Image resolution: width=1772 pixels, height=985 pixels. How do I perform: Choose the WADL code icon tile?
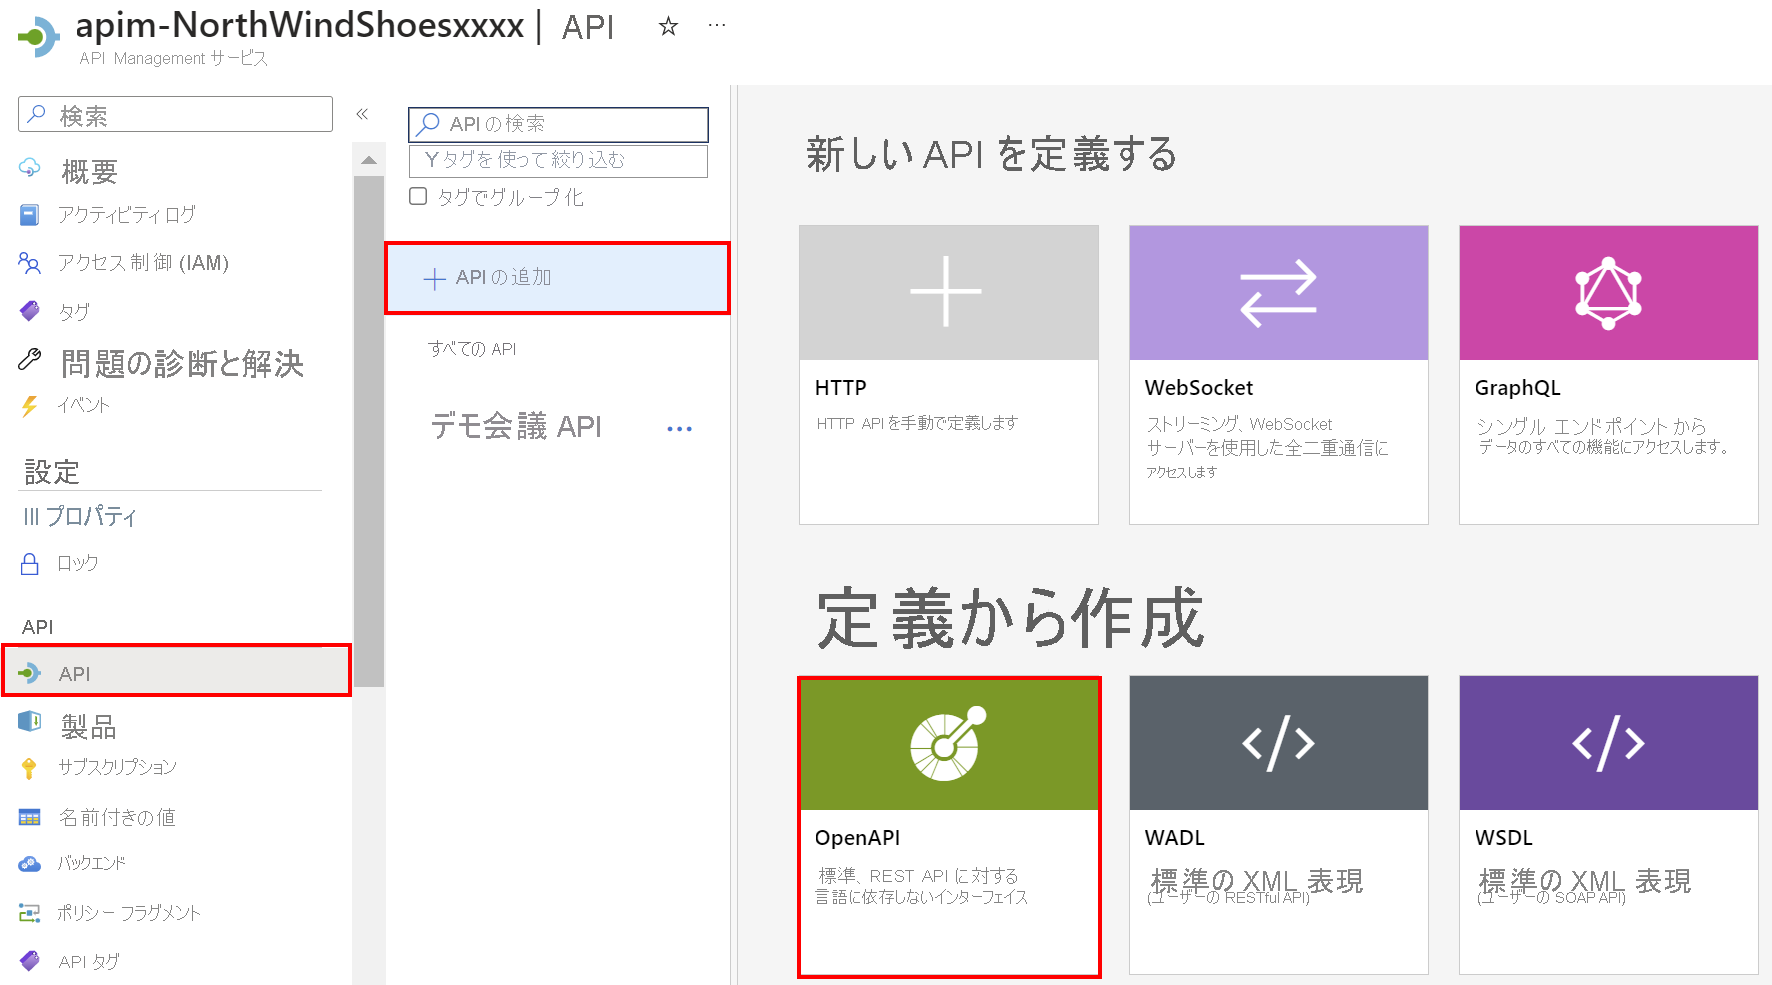click(1278, 743)
